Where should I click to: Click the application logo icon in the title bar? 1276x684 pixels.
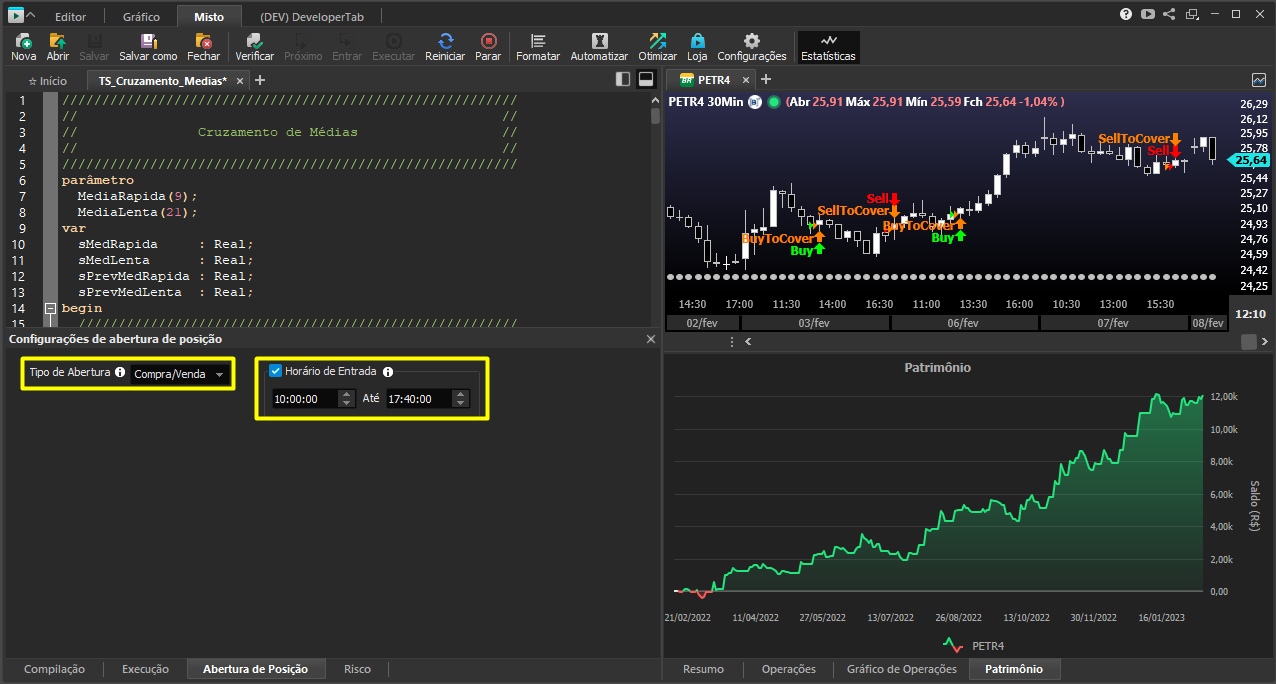16,15
